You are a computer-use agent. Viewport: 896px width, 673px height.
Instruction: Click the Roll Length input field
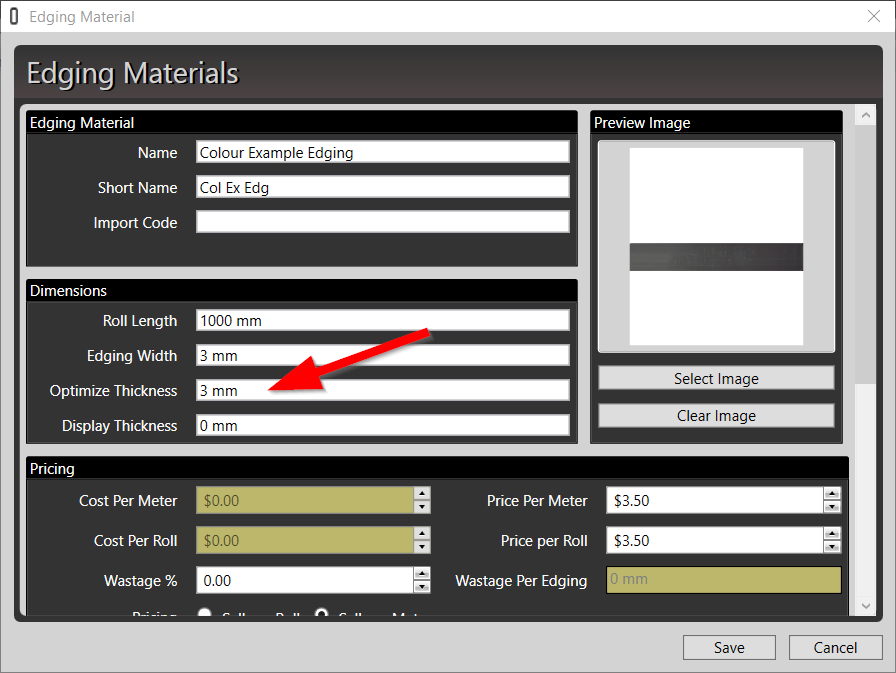(x=382, y=320)
